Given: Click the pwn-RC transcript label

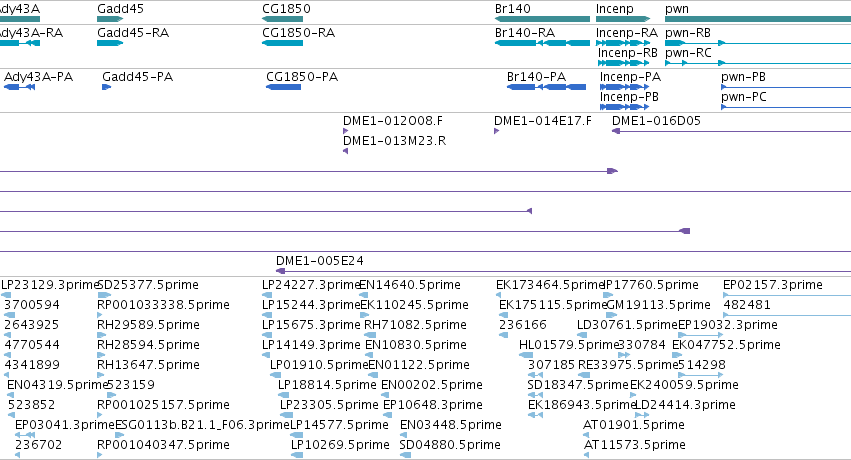Looking at the screenshot, I should click(x=688, y=53).
